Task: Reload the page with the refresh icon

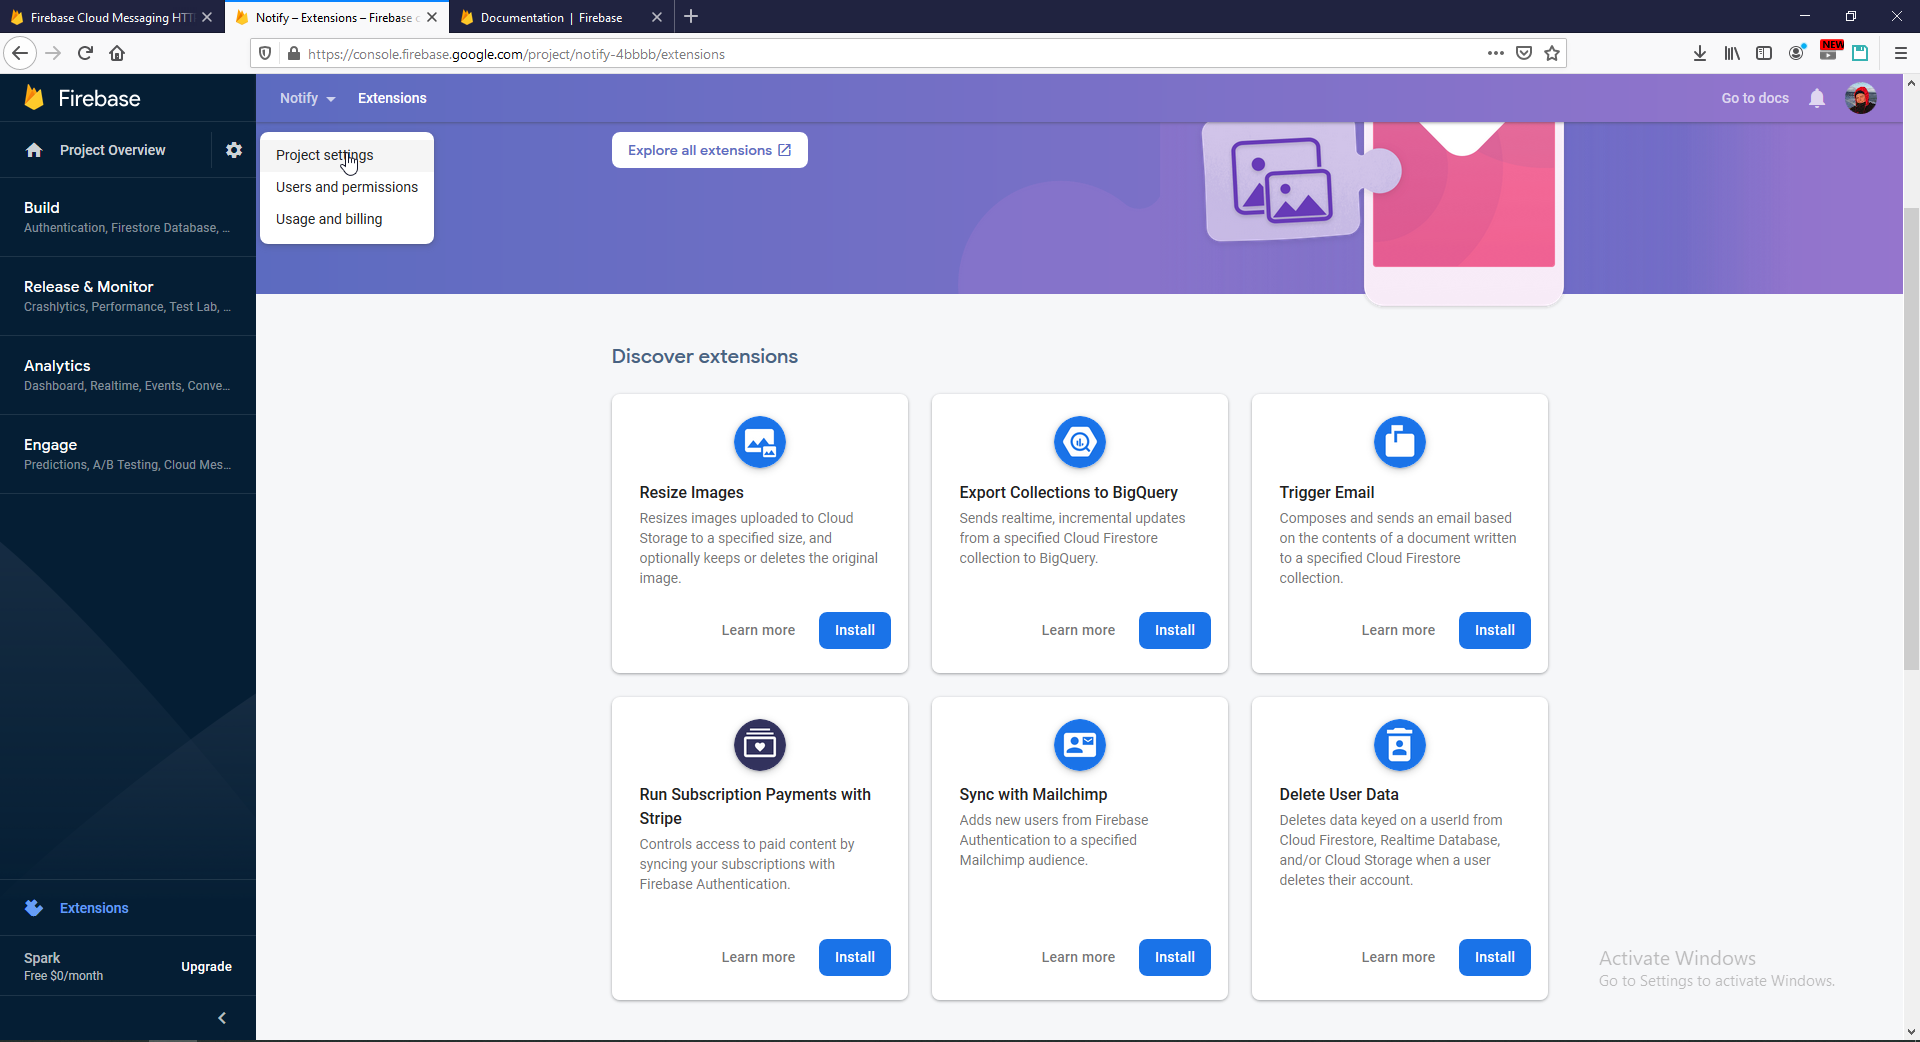Action: pyautogui.click(x=85, y=53)
